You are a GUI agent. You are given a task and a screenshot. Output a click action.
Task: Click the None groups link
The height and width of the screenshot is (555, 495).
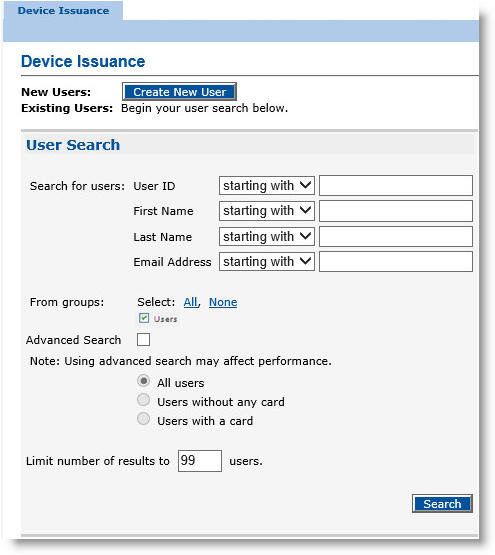(223, 302)
